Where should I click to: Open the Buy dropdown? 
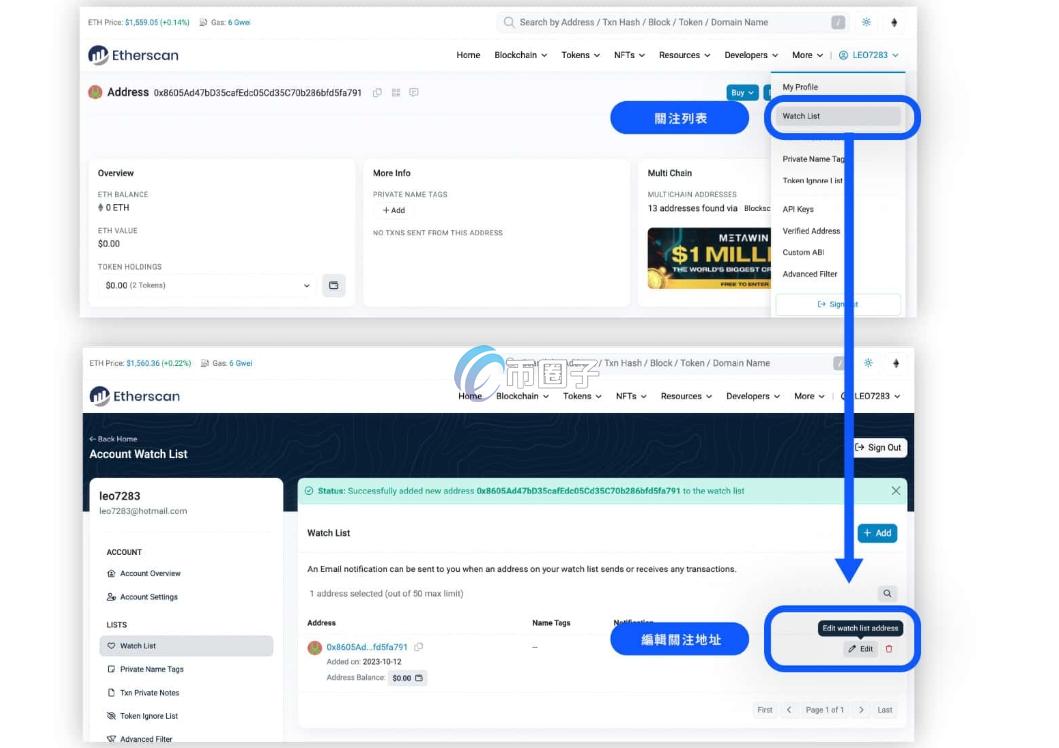(742, 93)
